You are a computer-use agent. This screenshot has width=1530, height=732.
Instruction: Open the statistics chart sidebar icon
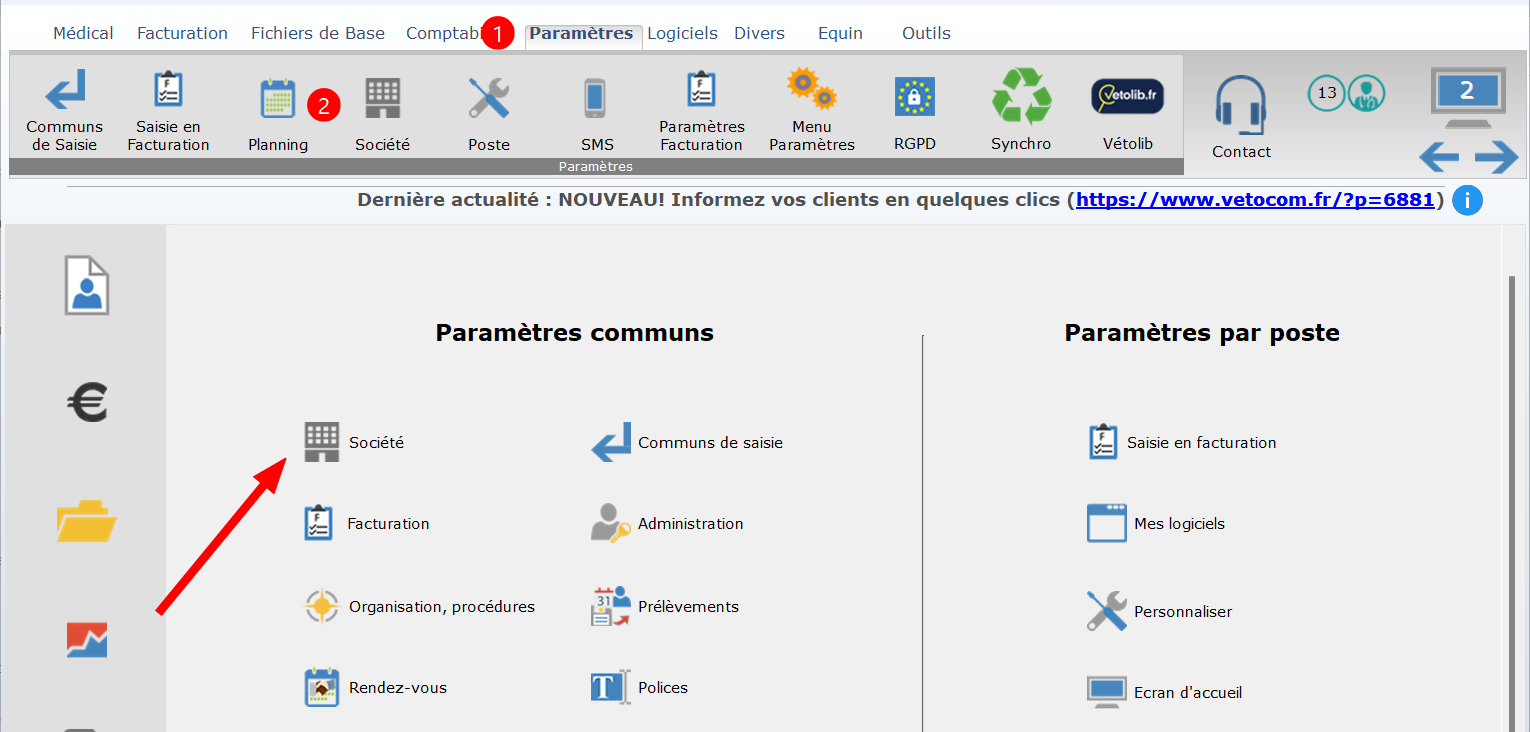coord(87,640)
